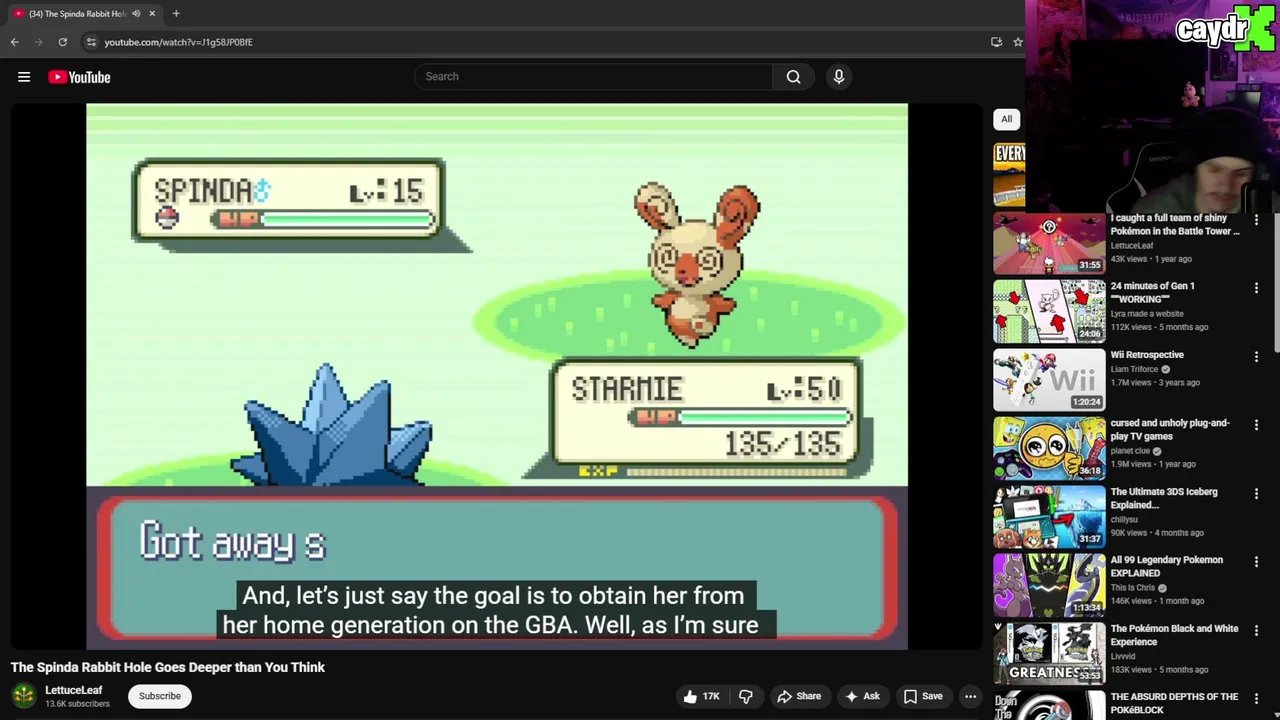Open LettuceLeaf channel name link
The height and width of the screenshot is (720, 1280).
pyautogui.click(x=74, y=690)
